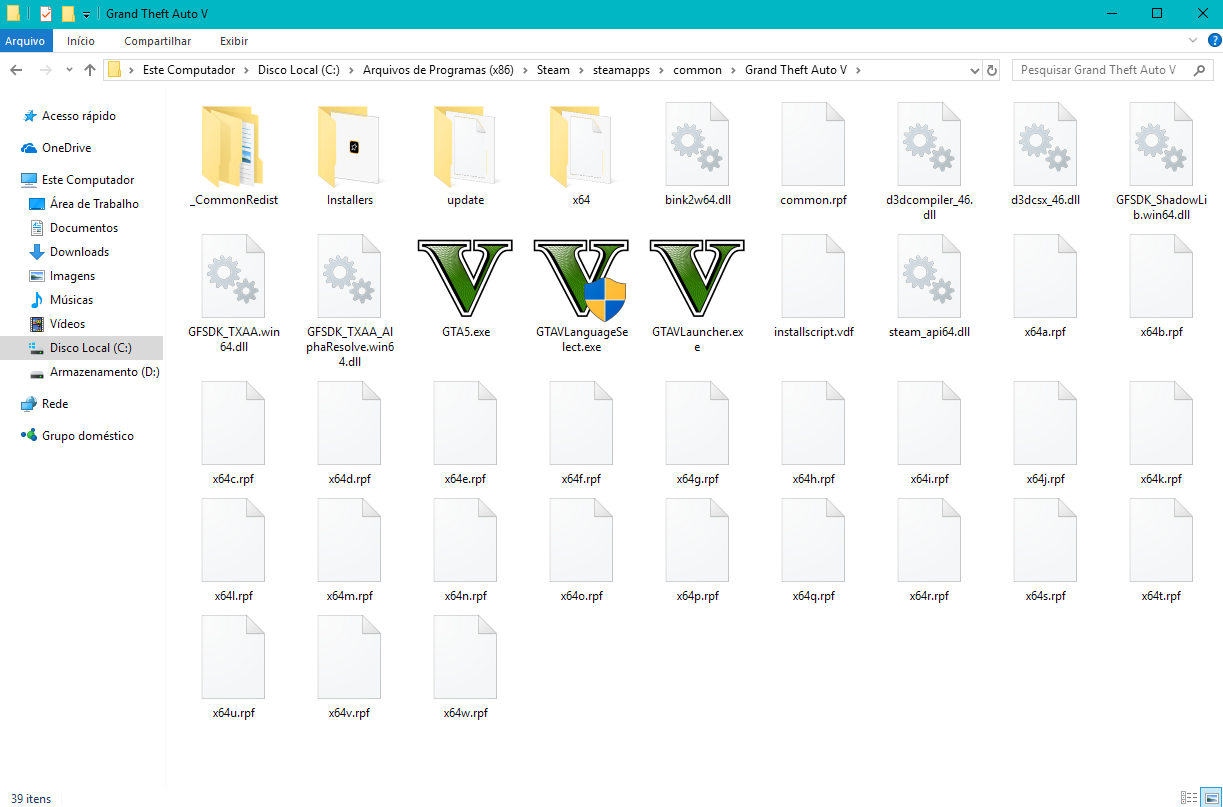
Task: Select the Installers folder
Action: pyautogui.click(x=349, y=145)
